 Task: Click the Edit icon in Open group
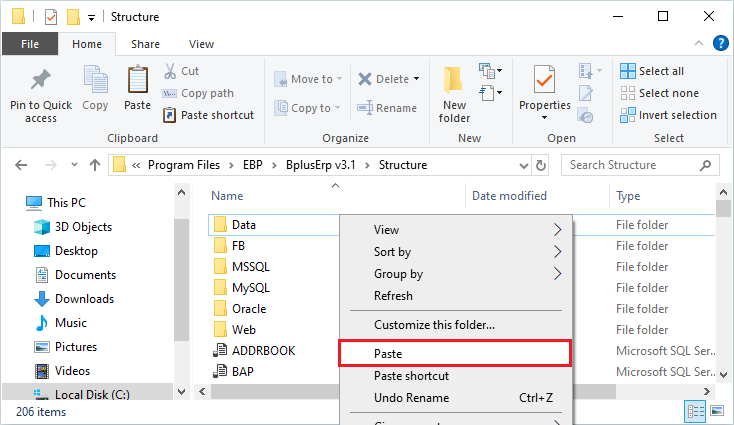coord(586,93)
